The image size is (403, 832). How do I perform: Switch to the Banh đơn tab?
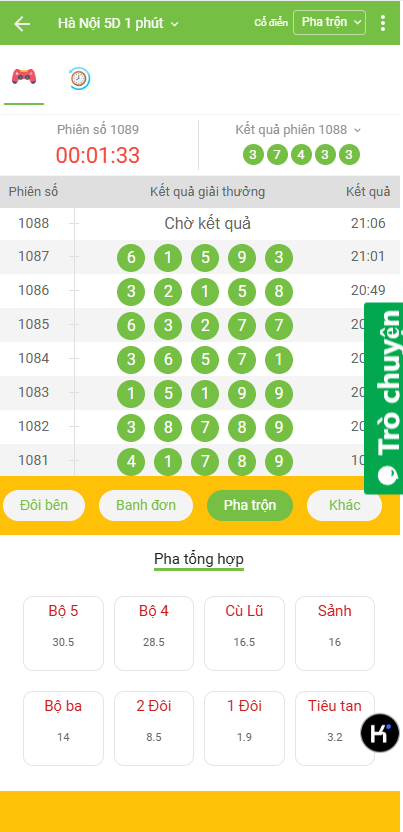pos(146,505)
